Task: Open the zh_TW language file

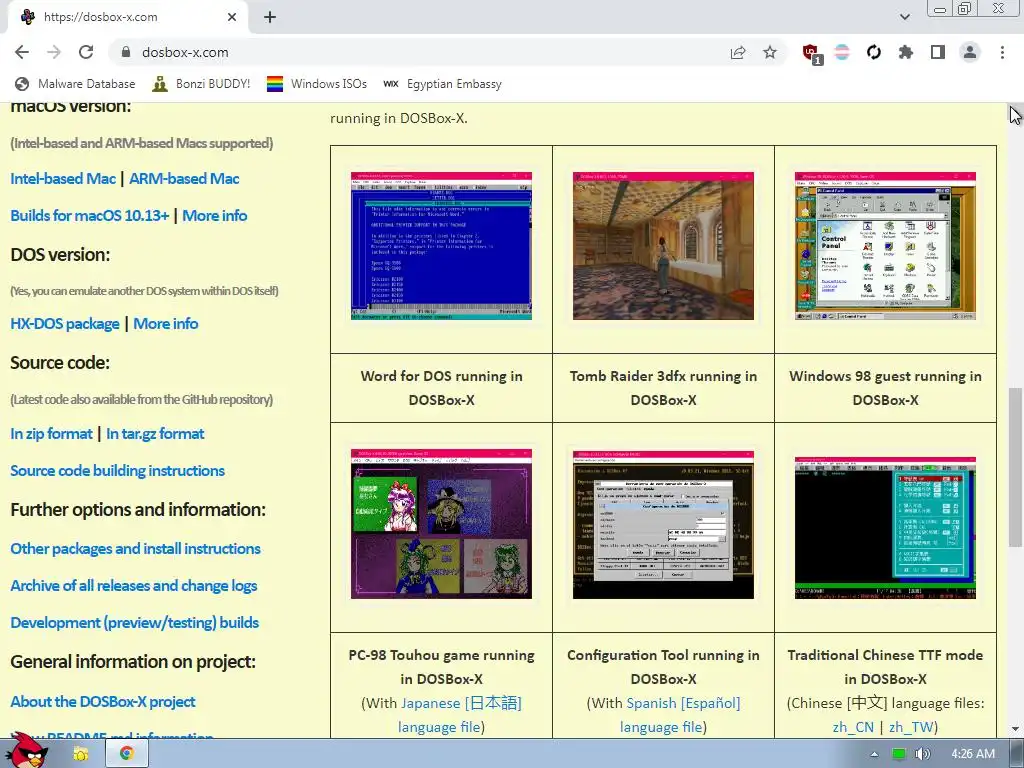Action: (911, 727)
